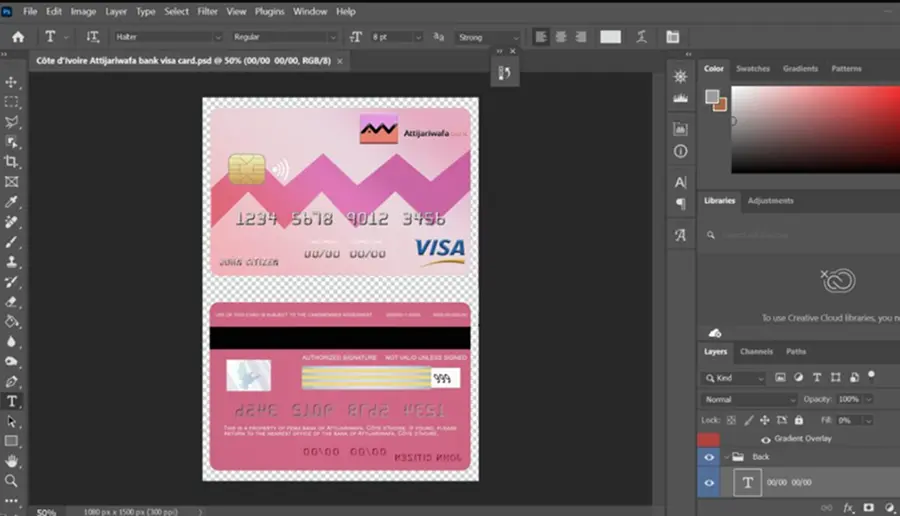Toggle Gradient Overlay effect visibility
Screen dimensions: 900x516
766,440
